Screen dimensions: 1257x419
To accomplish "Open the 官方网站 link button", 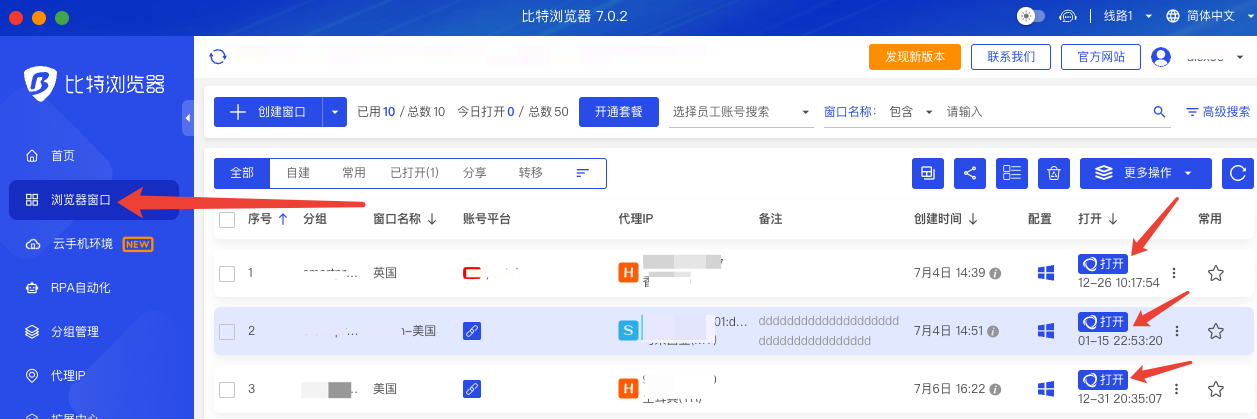I will [x=1100, y=57].
